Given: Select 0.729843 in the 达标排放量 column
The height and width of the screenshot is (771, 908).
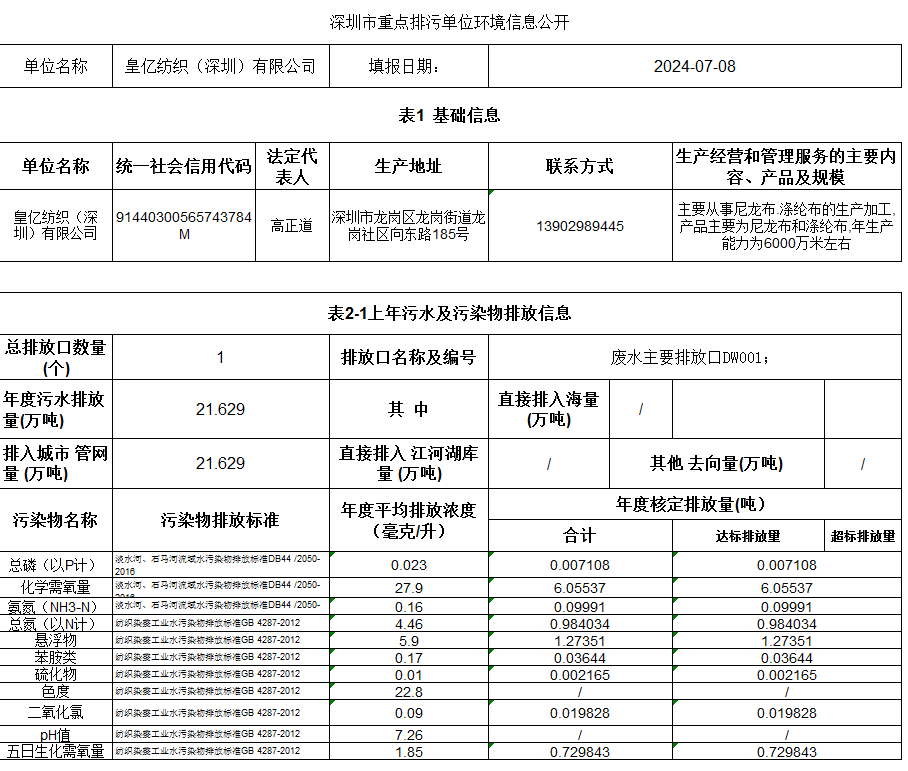Looking at the screenshot, I should 787,752.
